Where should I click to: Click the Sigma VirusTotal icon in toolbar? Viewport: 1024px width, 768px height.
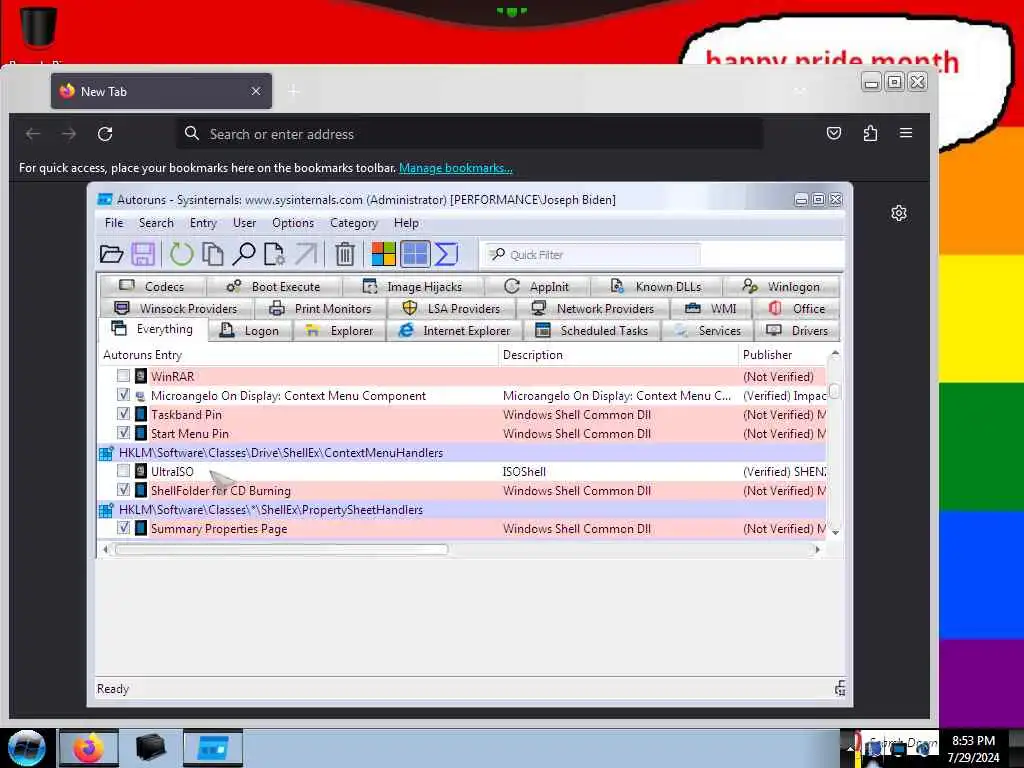[446, 254]
